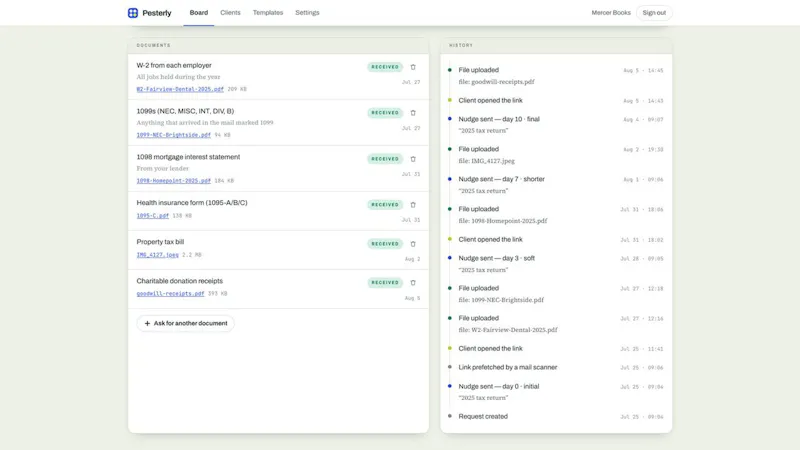Delete the W-2 from each employer document

click(x=413, y=67)
